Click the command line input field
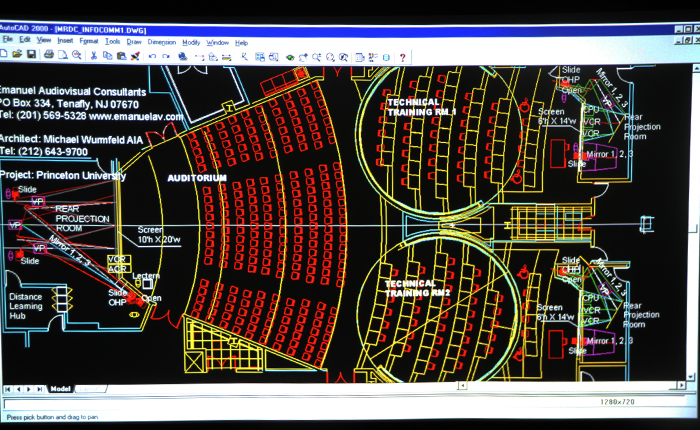Image resolution: width=700 pixels, height=430 pixels. point(344,403)
